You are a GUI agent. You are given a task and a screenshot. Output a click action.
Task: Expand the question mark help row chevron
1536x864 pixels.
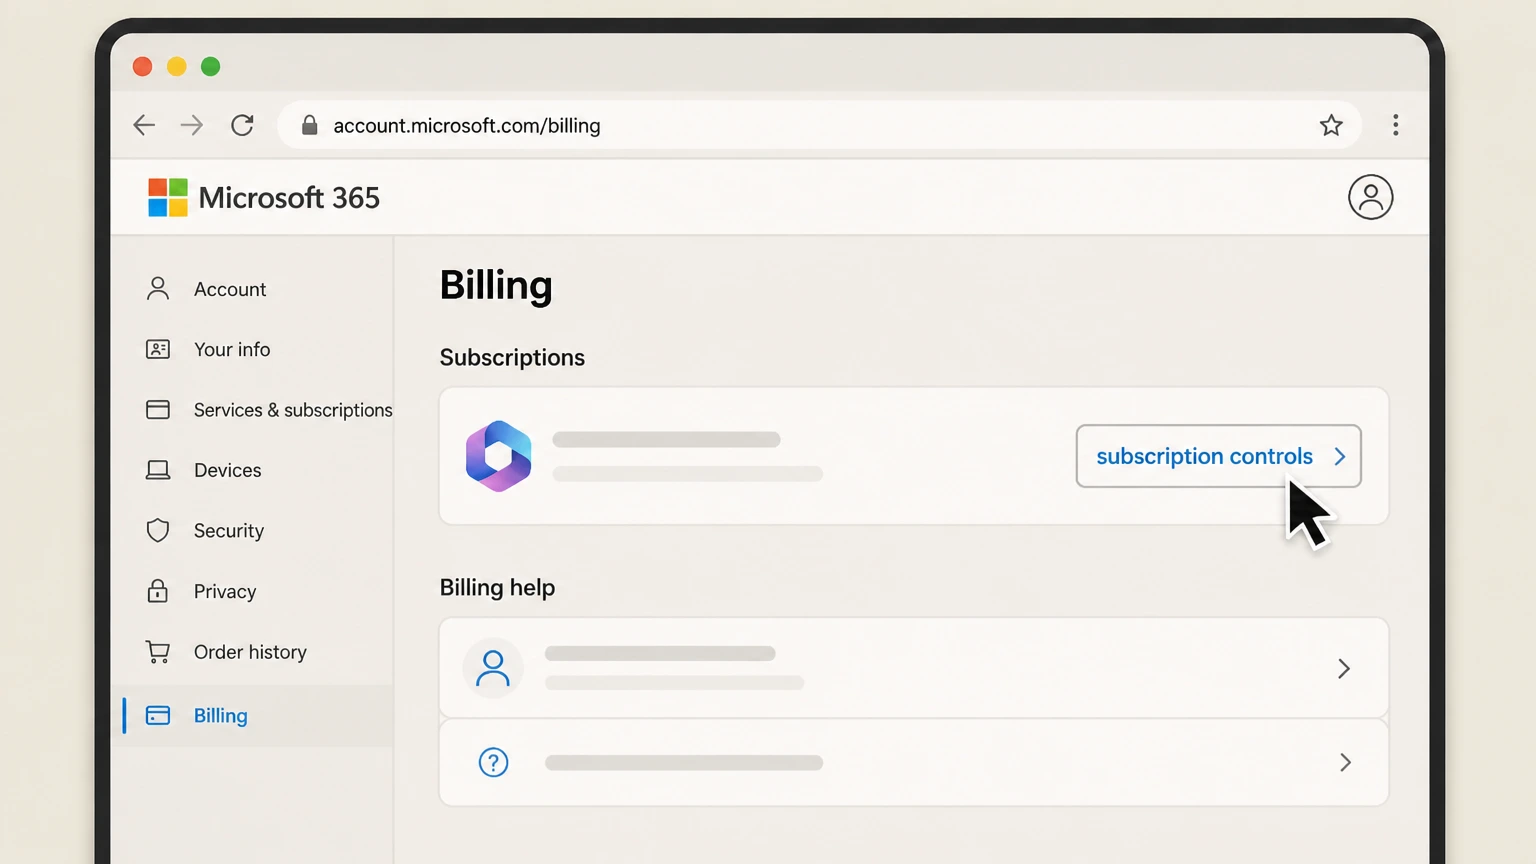click(x=1345, y=762)
